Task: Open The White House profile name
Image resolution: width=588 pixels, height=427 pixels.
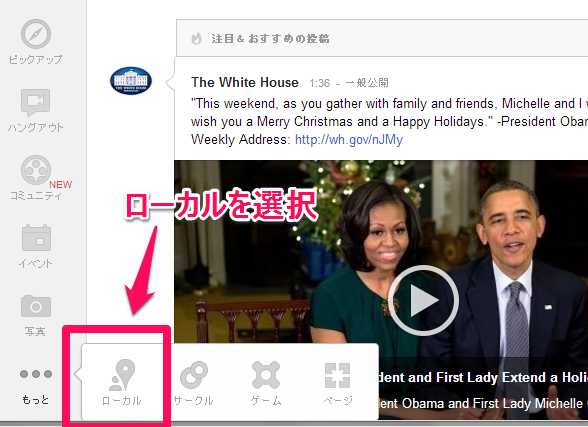Action: pyautogui.click(x=245, y=82)
